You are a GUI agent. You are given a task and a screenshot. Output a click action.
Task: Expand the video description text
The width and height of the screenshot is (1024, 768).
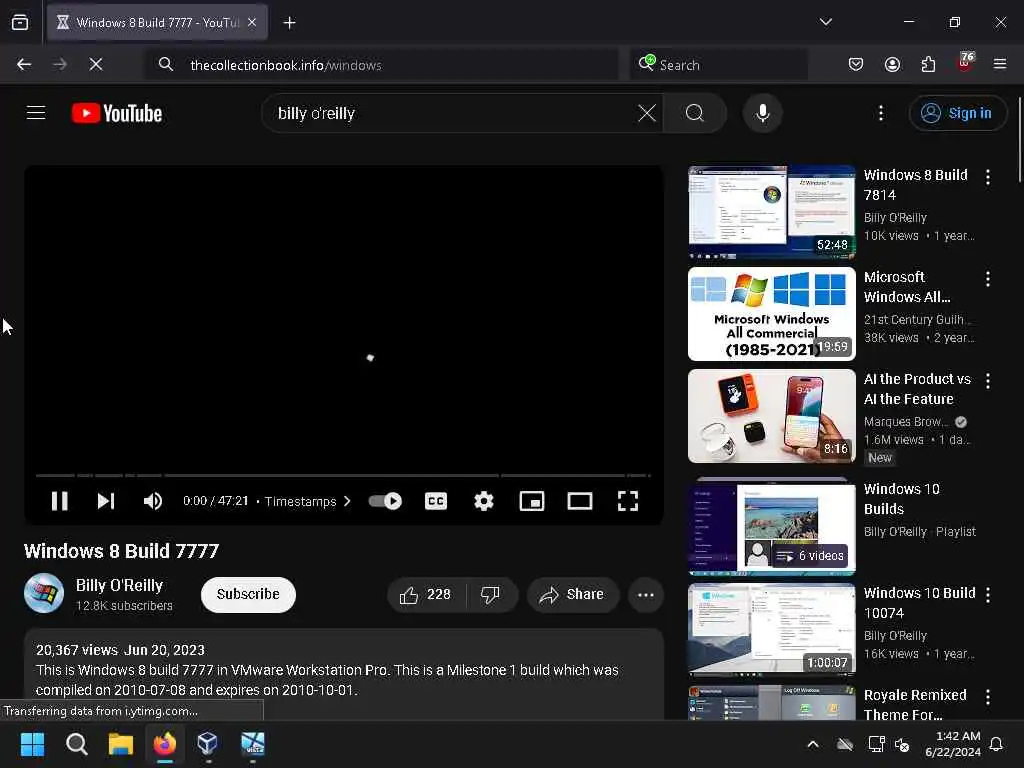[x=344, y=673]
